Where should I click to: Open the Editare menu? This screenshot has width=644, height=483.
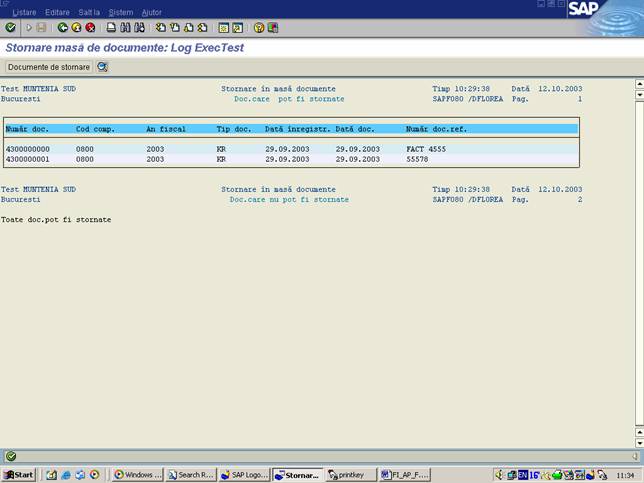58,12
